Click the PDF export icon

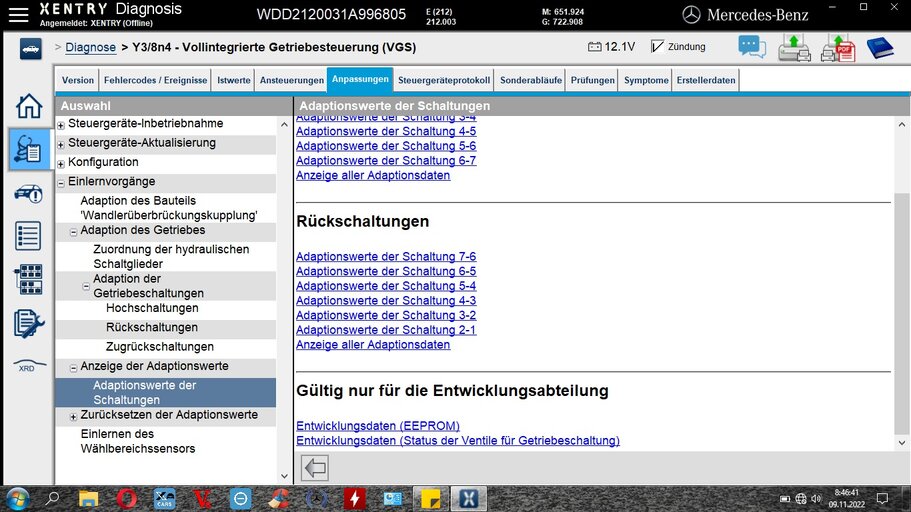[x=838, y=48]
